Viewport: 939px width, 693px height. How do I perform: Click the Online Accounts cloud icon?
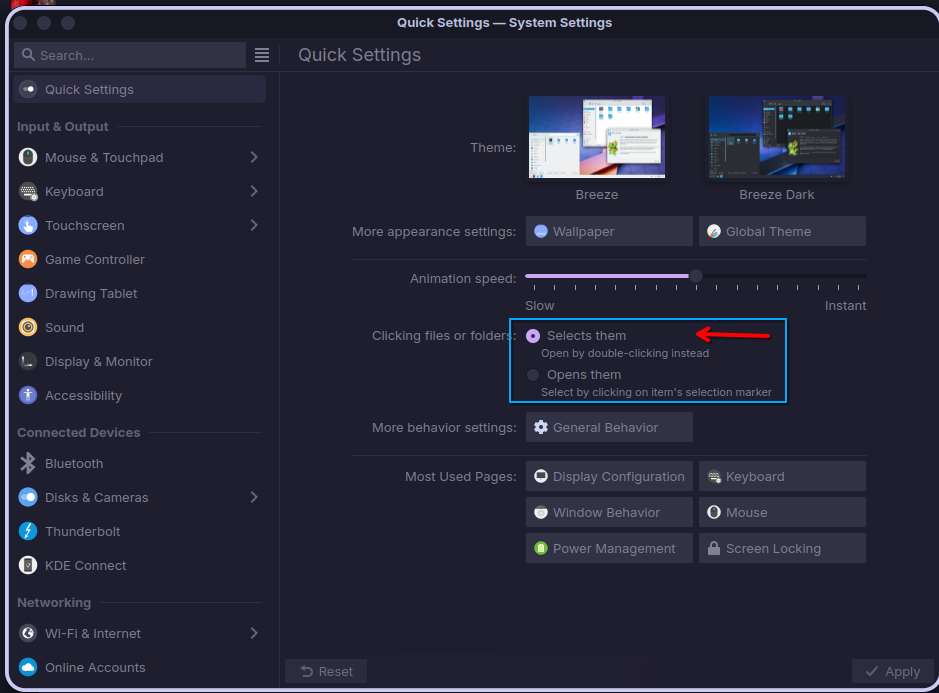click(28, 667)
